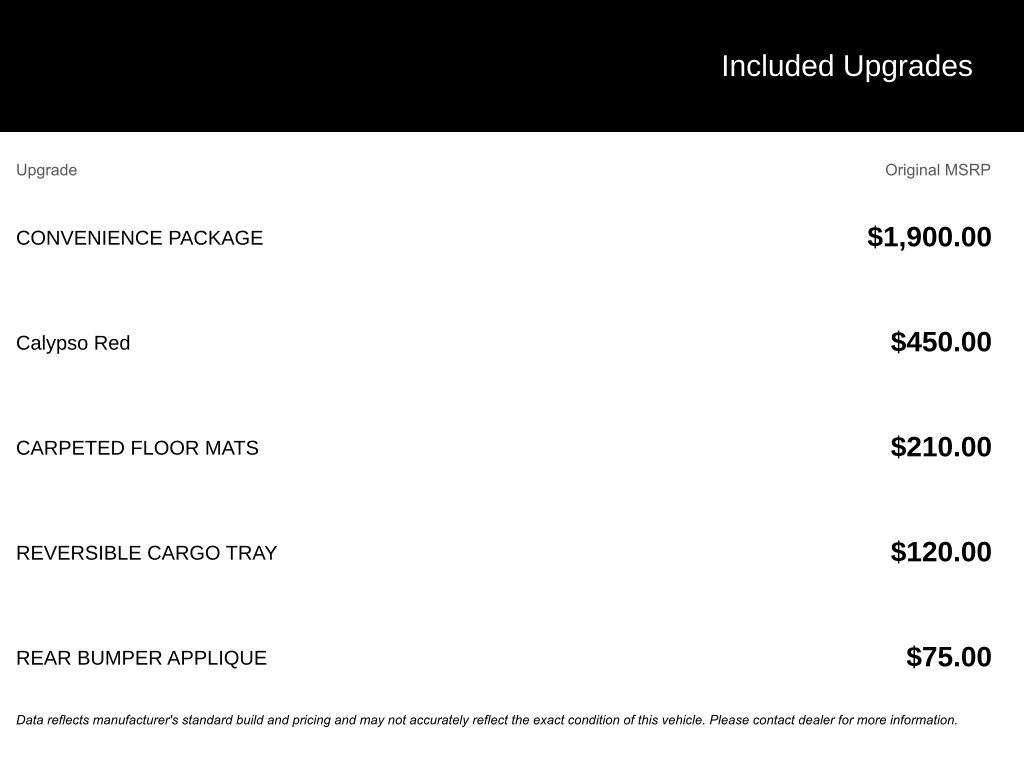The image size is (1024, 768).
Task: Click the Included Upgrades header title
Action: [x=846, y=66]
